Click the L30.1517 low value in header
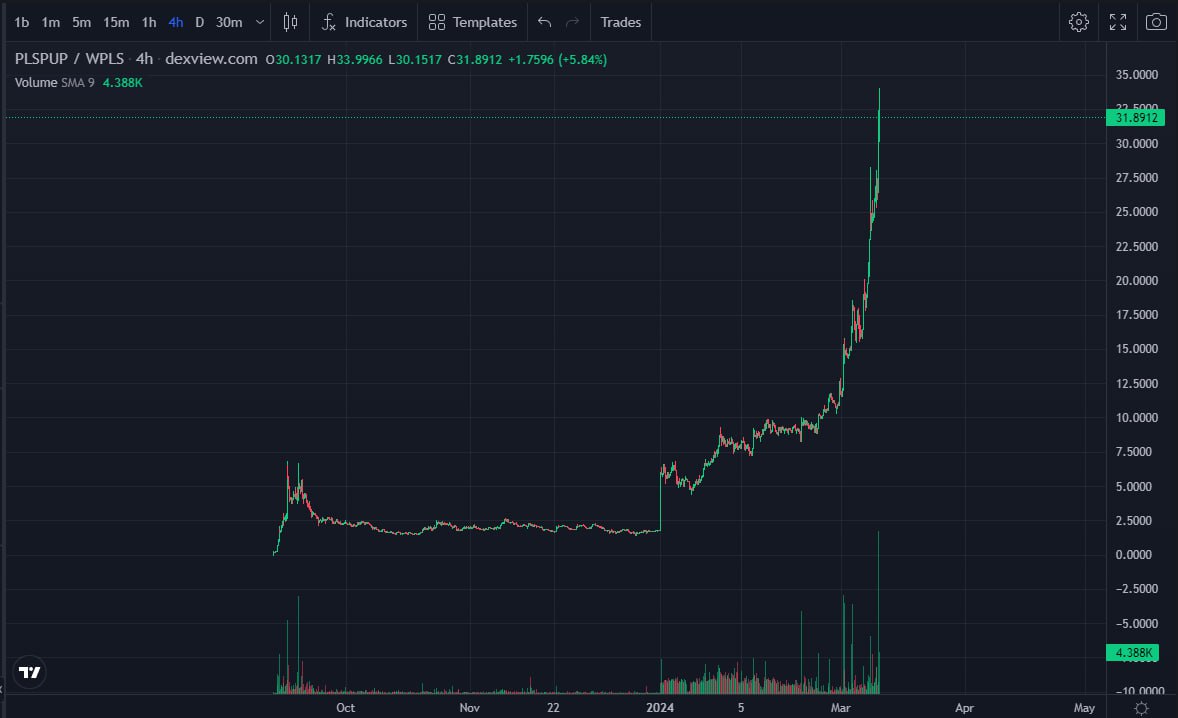 coord(415,59)
